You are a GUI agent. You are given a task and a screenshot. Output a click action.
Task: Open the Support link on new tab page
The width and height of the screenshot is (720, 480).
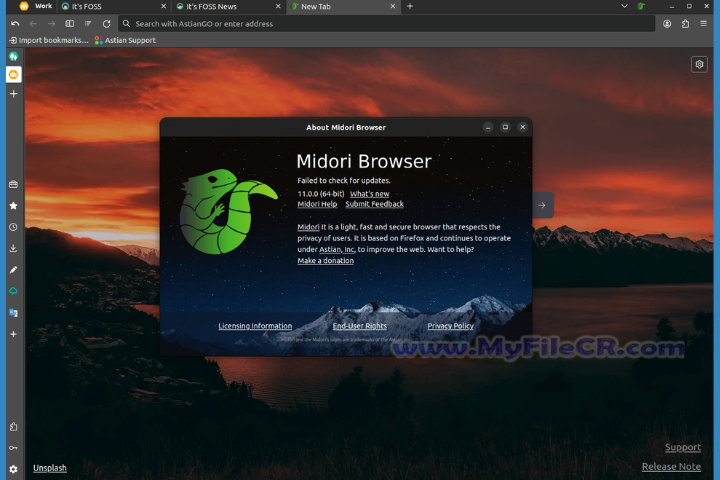[683, 447]
